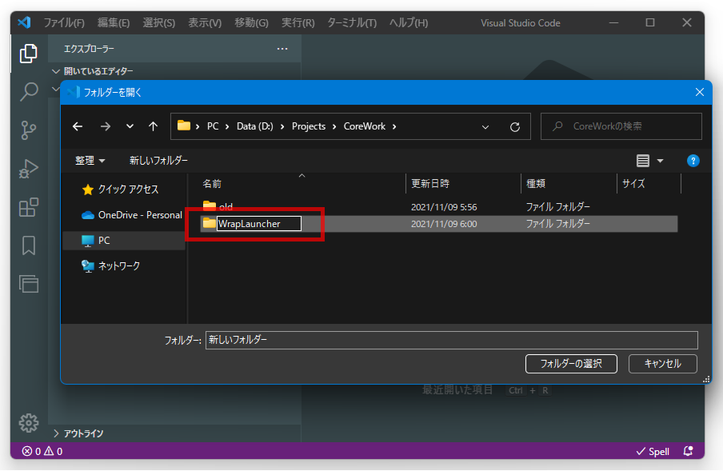Screen dimensions: 723x471
Task: Open the project manager icon in activity bar
Action: [29, 284]
